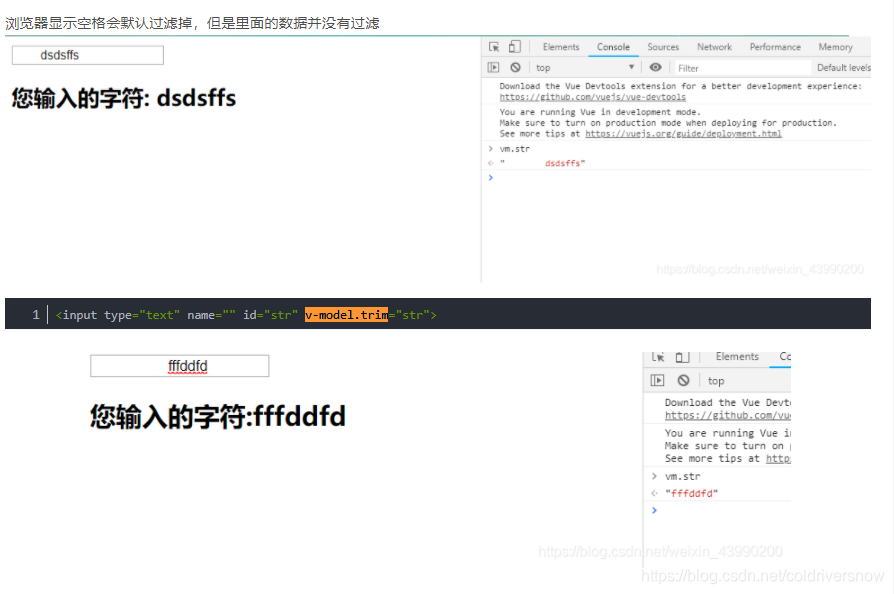Open the Network tab

(x=714, y=46)
